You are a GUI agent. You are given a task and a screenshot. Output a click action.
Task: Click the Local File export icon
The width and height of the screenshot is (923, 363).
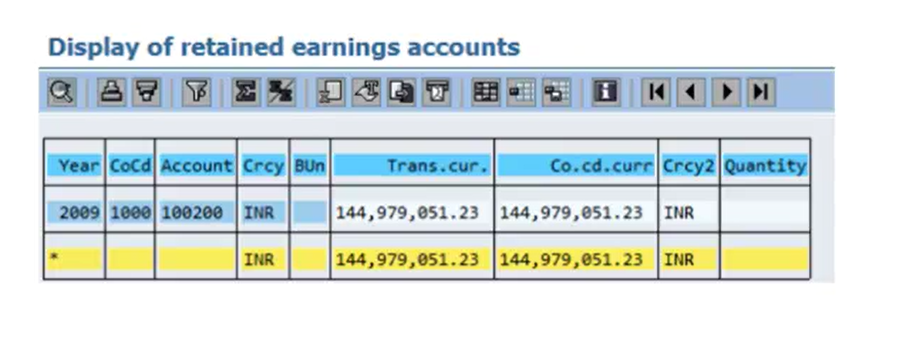pos(401,92)
